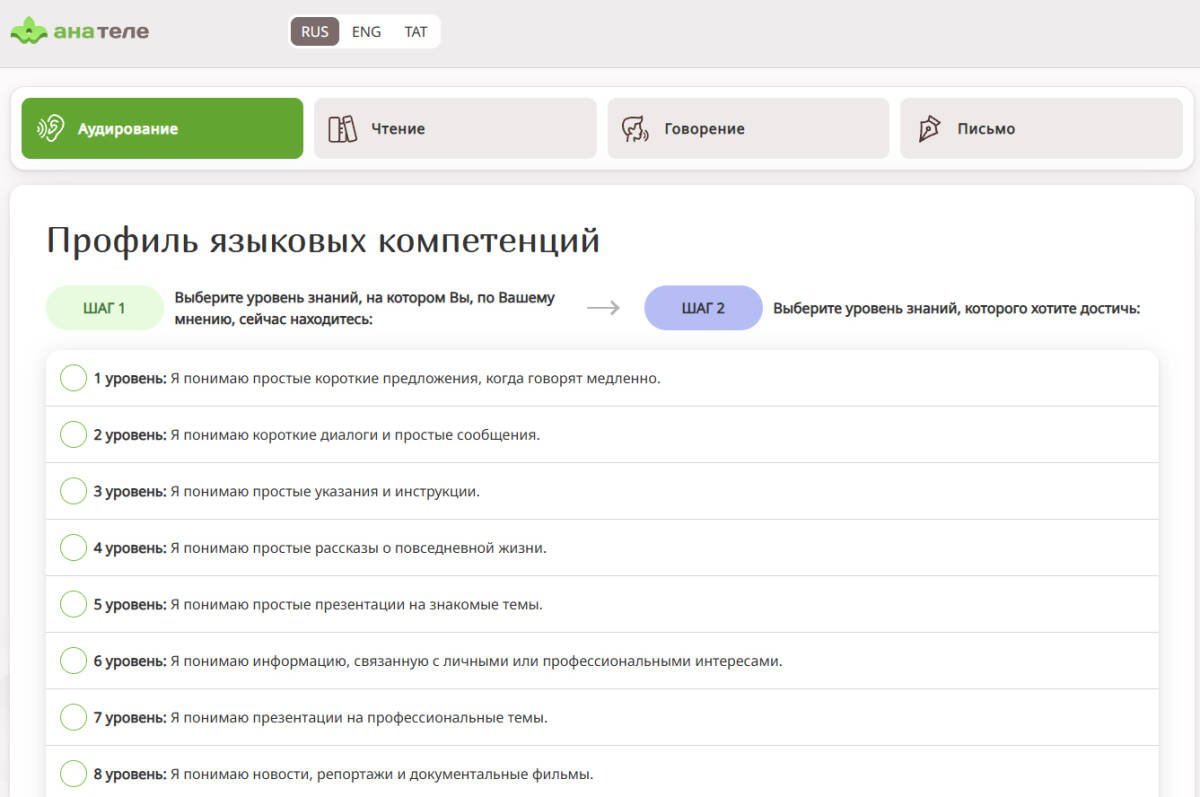
Task: Pick the 4 уровень radio option
Action: click(73, 548)
